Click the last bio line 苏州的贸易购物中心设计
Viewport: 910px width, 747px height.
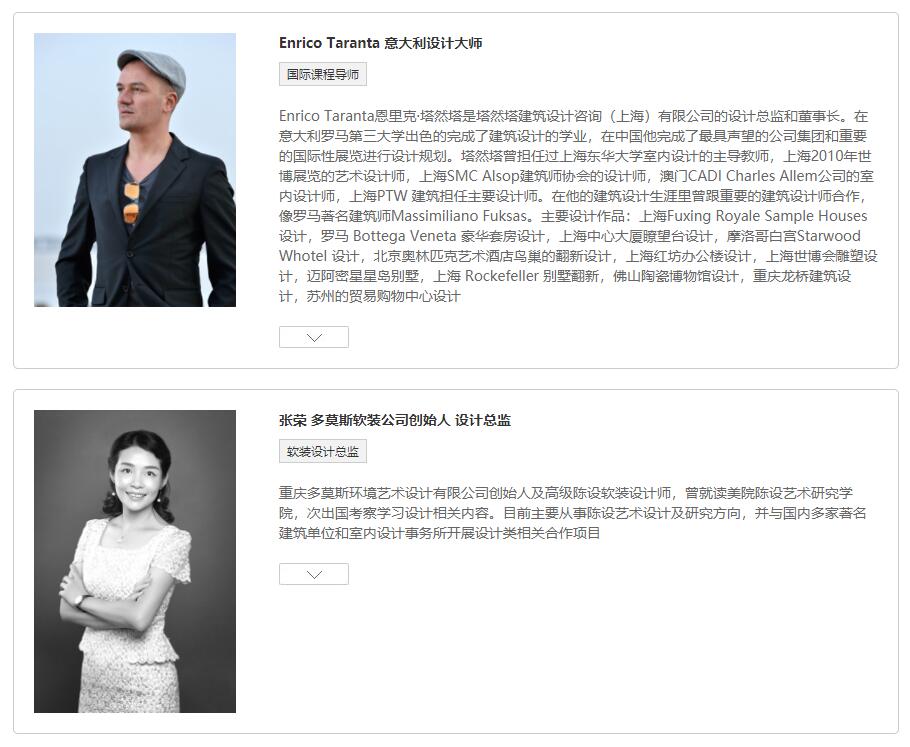[x=384, y=296]
